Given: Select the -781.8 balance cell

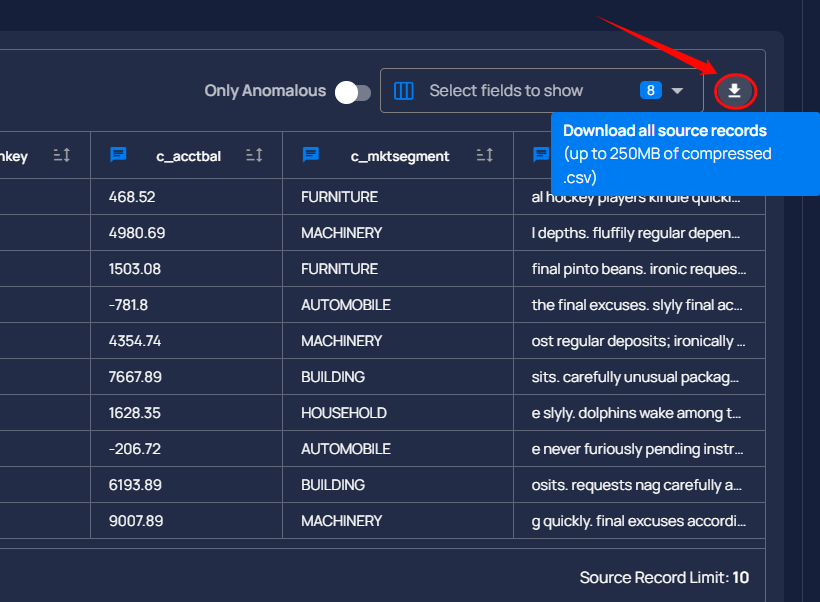Looking at the screenshot, I should click(186, 305).
